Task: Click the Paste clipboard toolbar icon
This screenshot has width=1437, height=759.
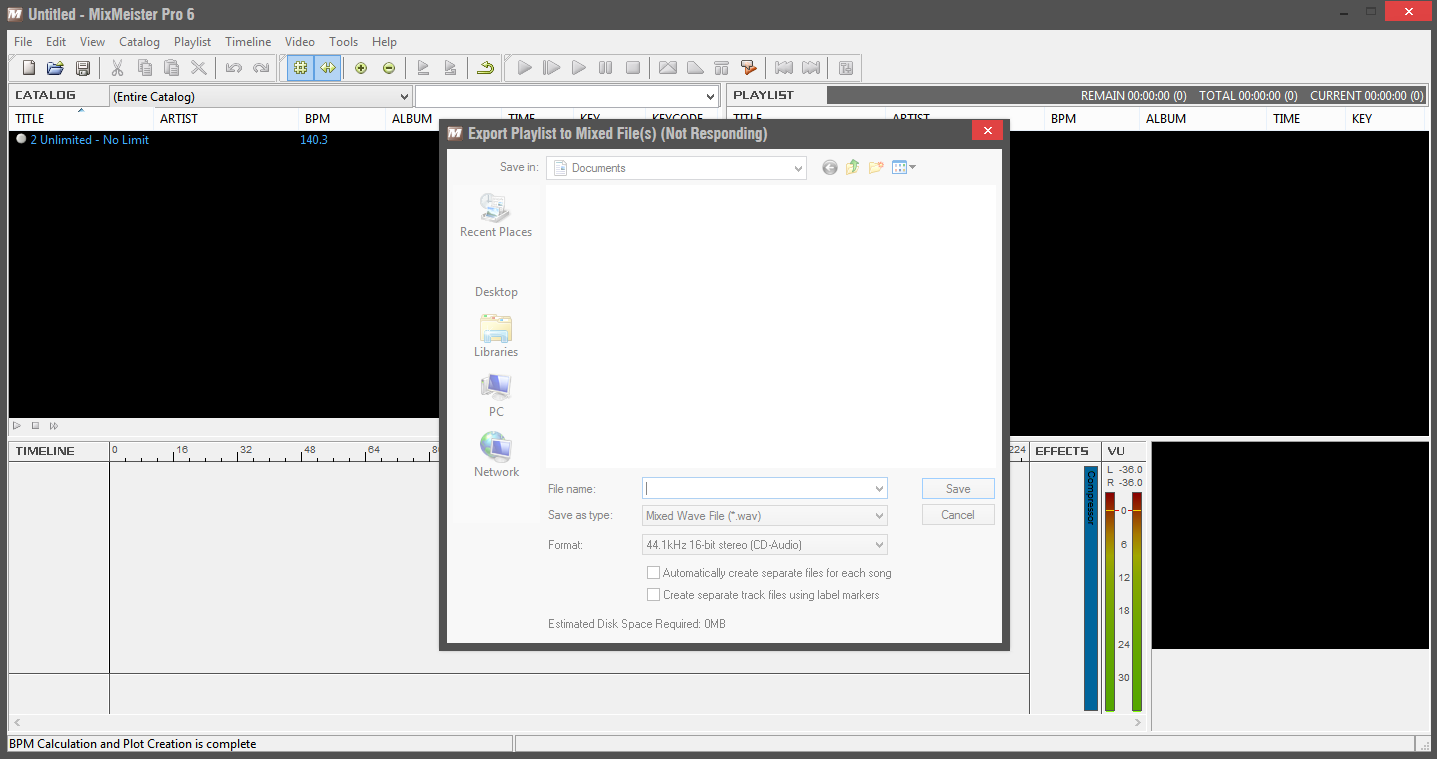Action: [x=172, y=68]
